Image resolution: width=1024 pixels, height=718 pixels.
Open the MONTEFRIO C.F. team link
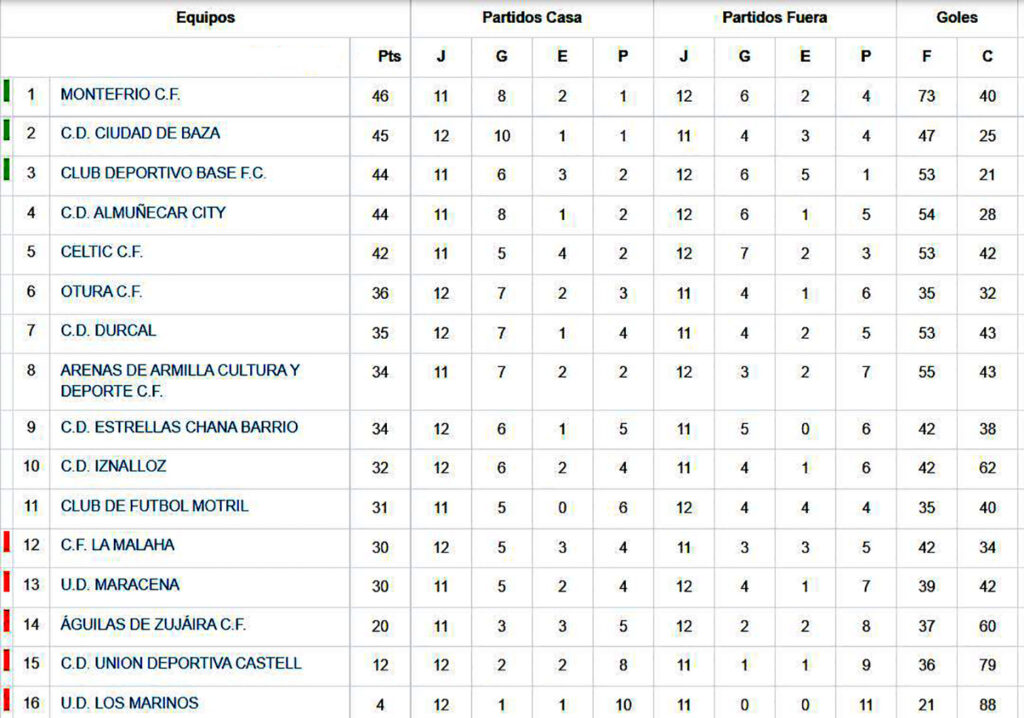pos(120,94)
